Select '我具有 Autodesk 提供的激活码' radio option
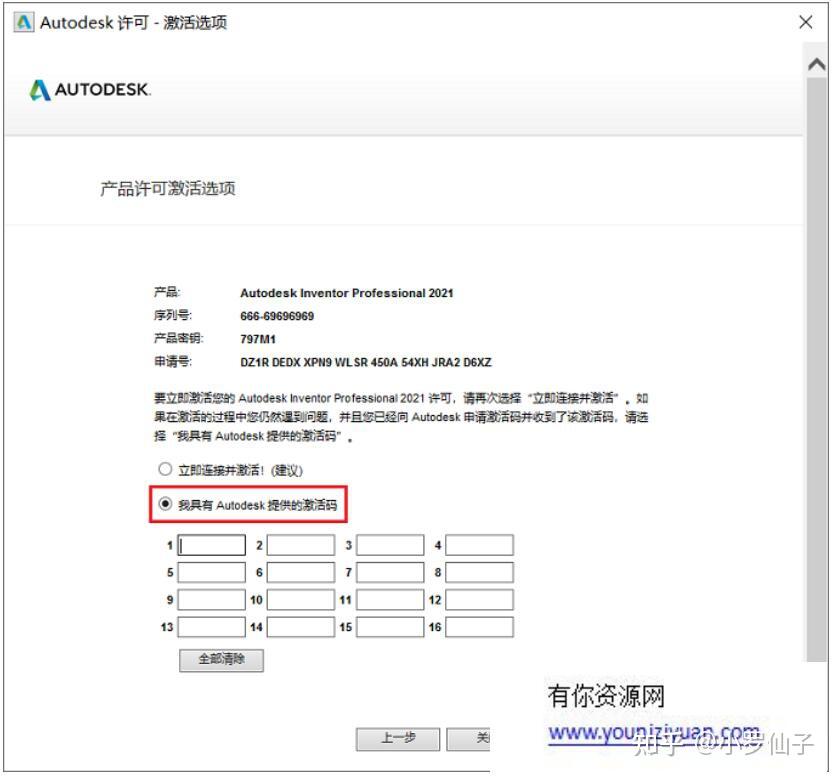This screenshot has width=835, height=778. point(165,504)
